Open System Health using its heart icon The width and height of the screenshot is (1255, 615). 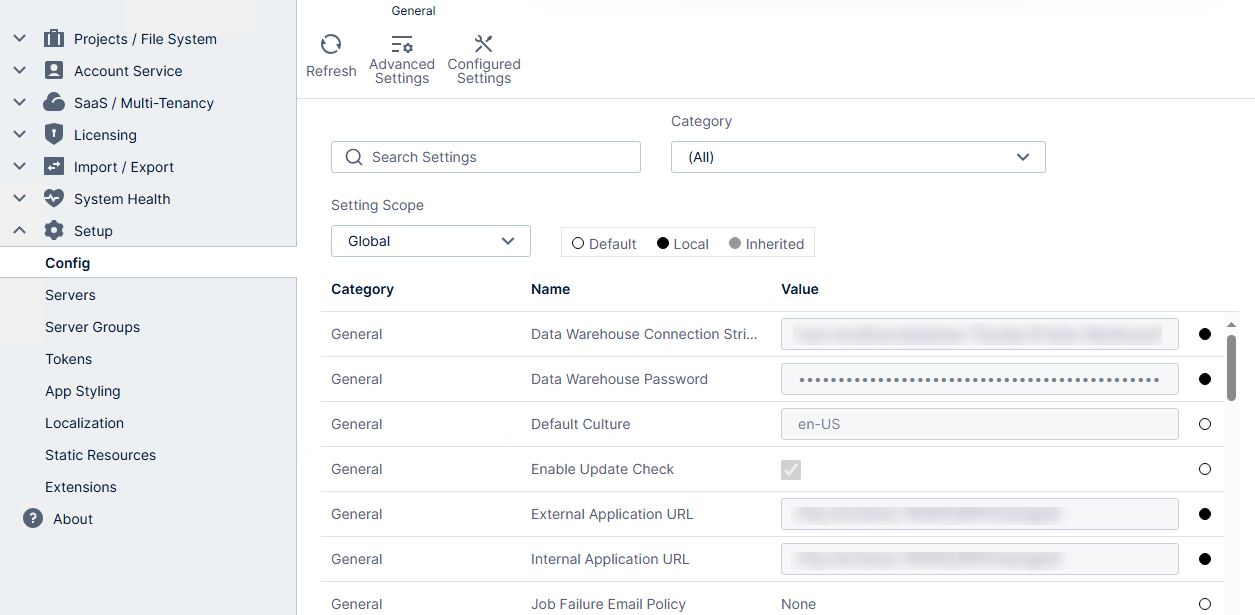(x=54, y=198)
